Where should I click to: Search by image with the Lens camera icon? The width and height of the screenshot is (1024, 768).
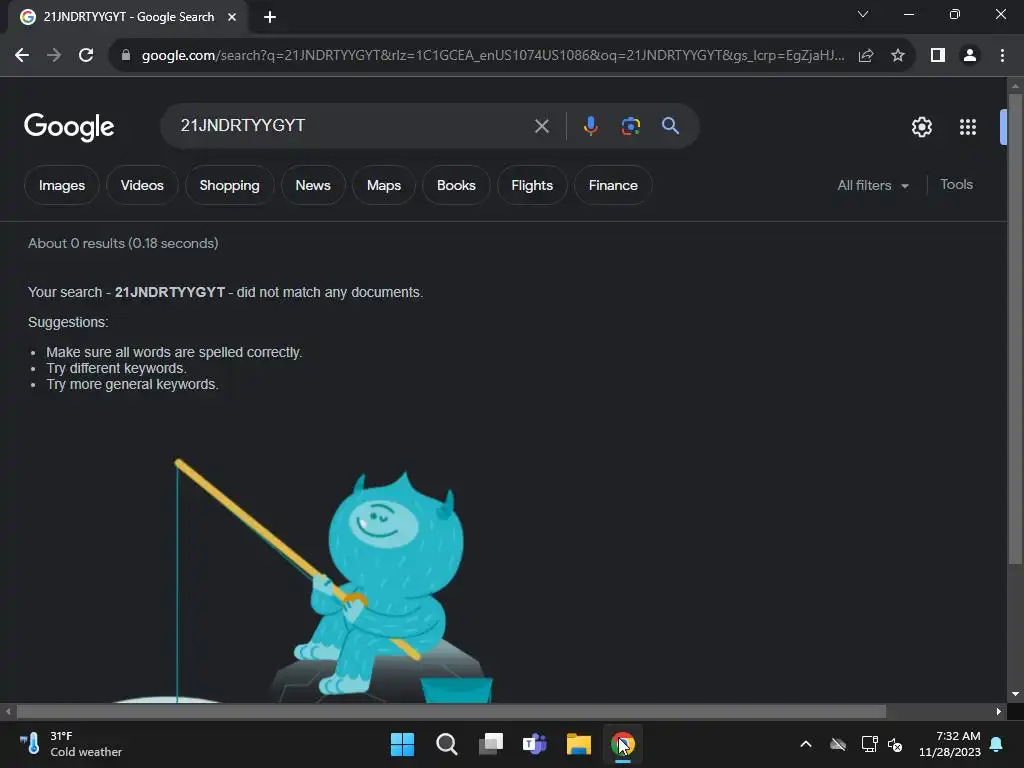click(x=630, y=126)
